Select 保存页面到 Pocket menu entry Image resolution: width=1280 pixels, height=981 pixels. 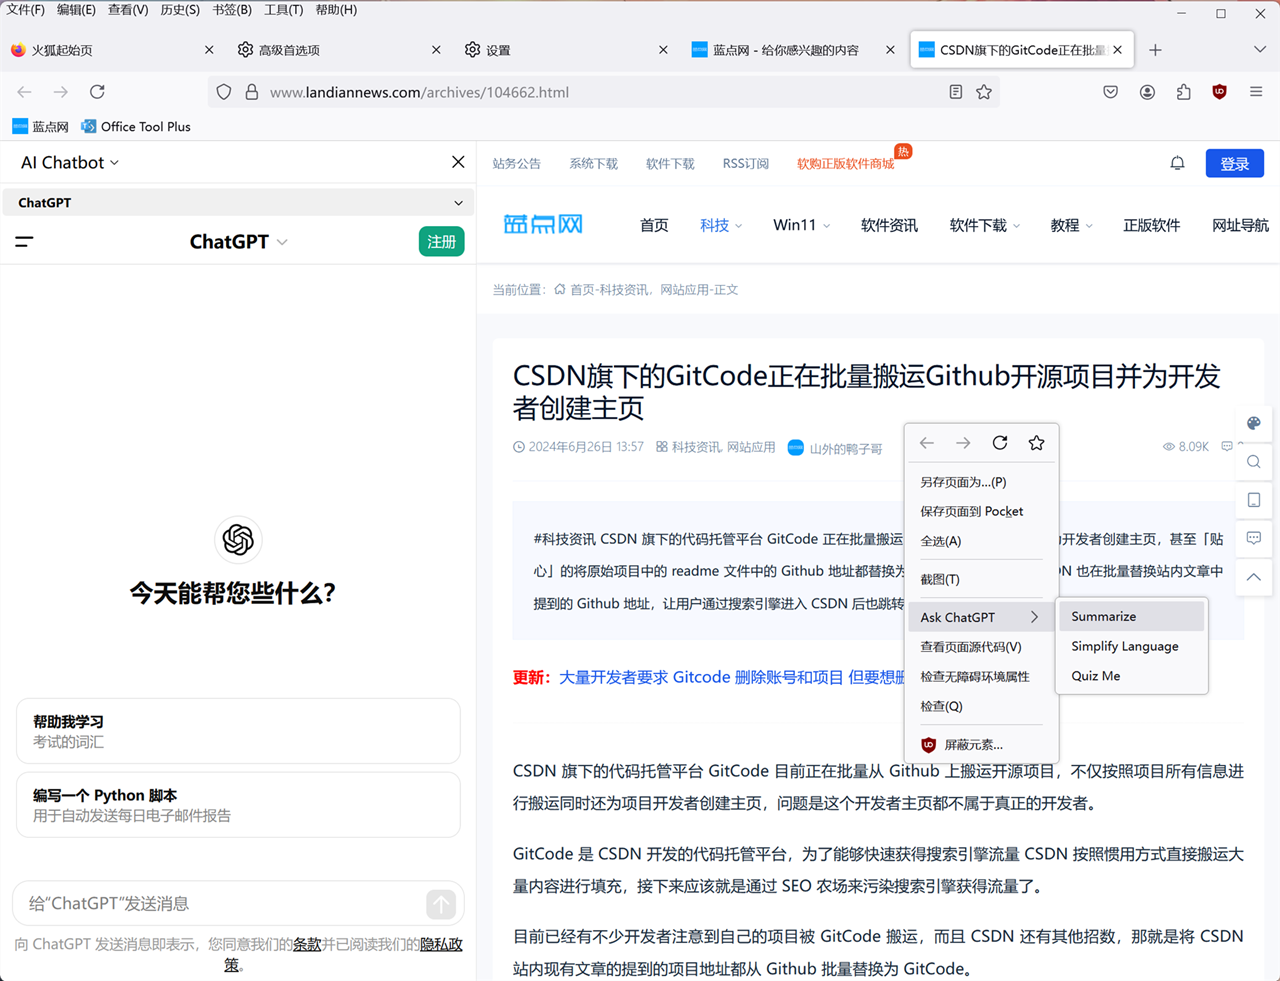(981, 511)
